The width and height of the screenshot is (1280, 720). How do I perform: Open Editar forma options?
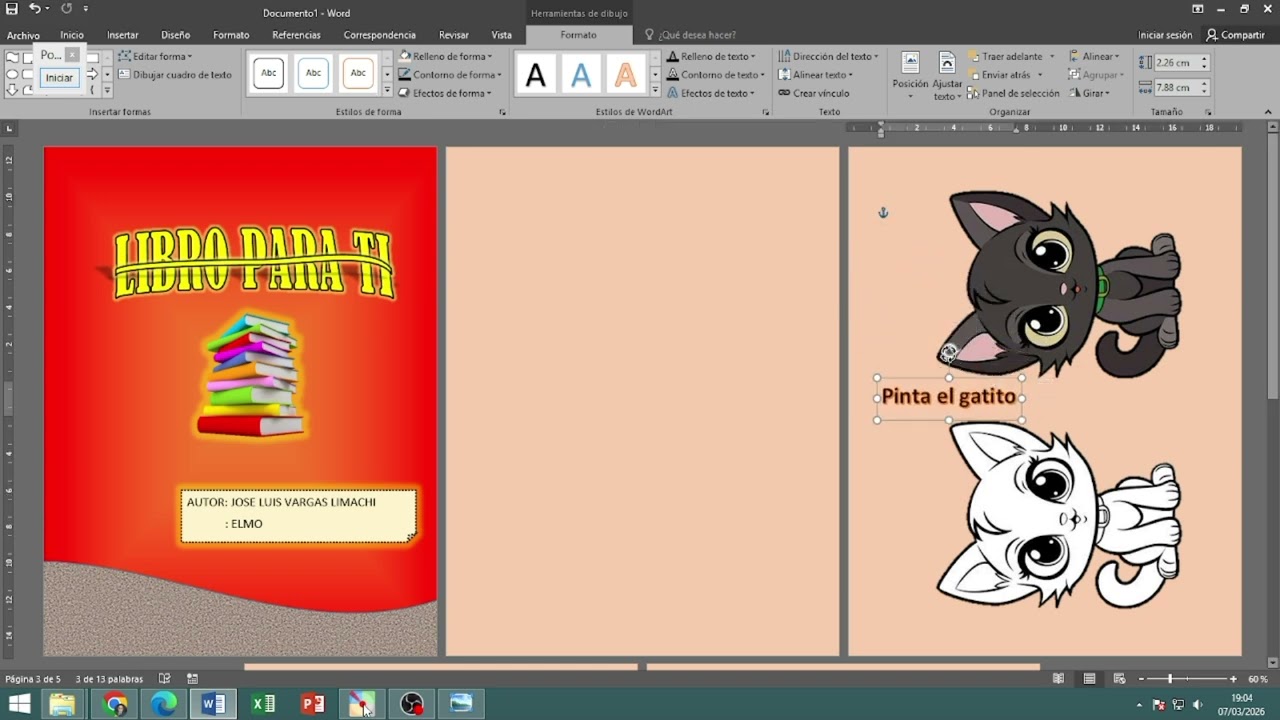tap(155, 56)
